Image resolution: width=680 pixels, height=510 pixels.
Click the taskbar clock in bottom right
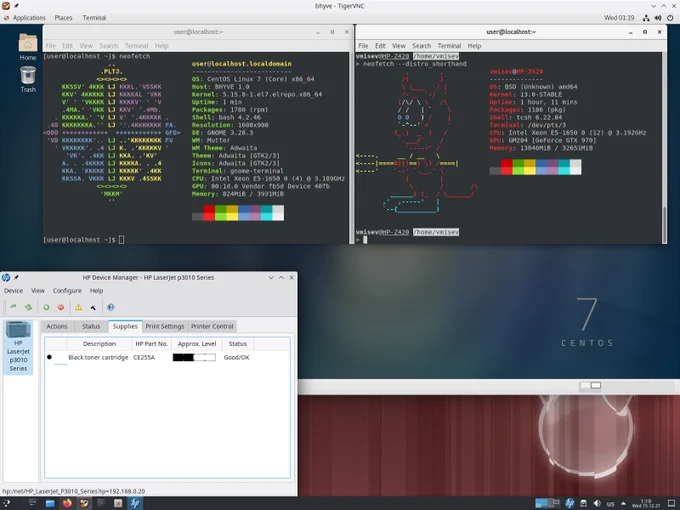pos(646,503)
